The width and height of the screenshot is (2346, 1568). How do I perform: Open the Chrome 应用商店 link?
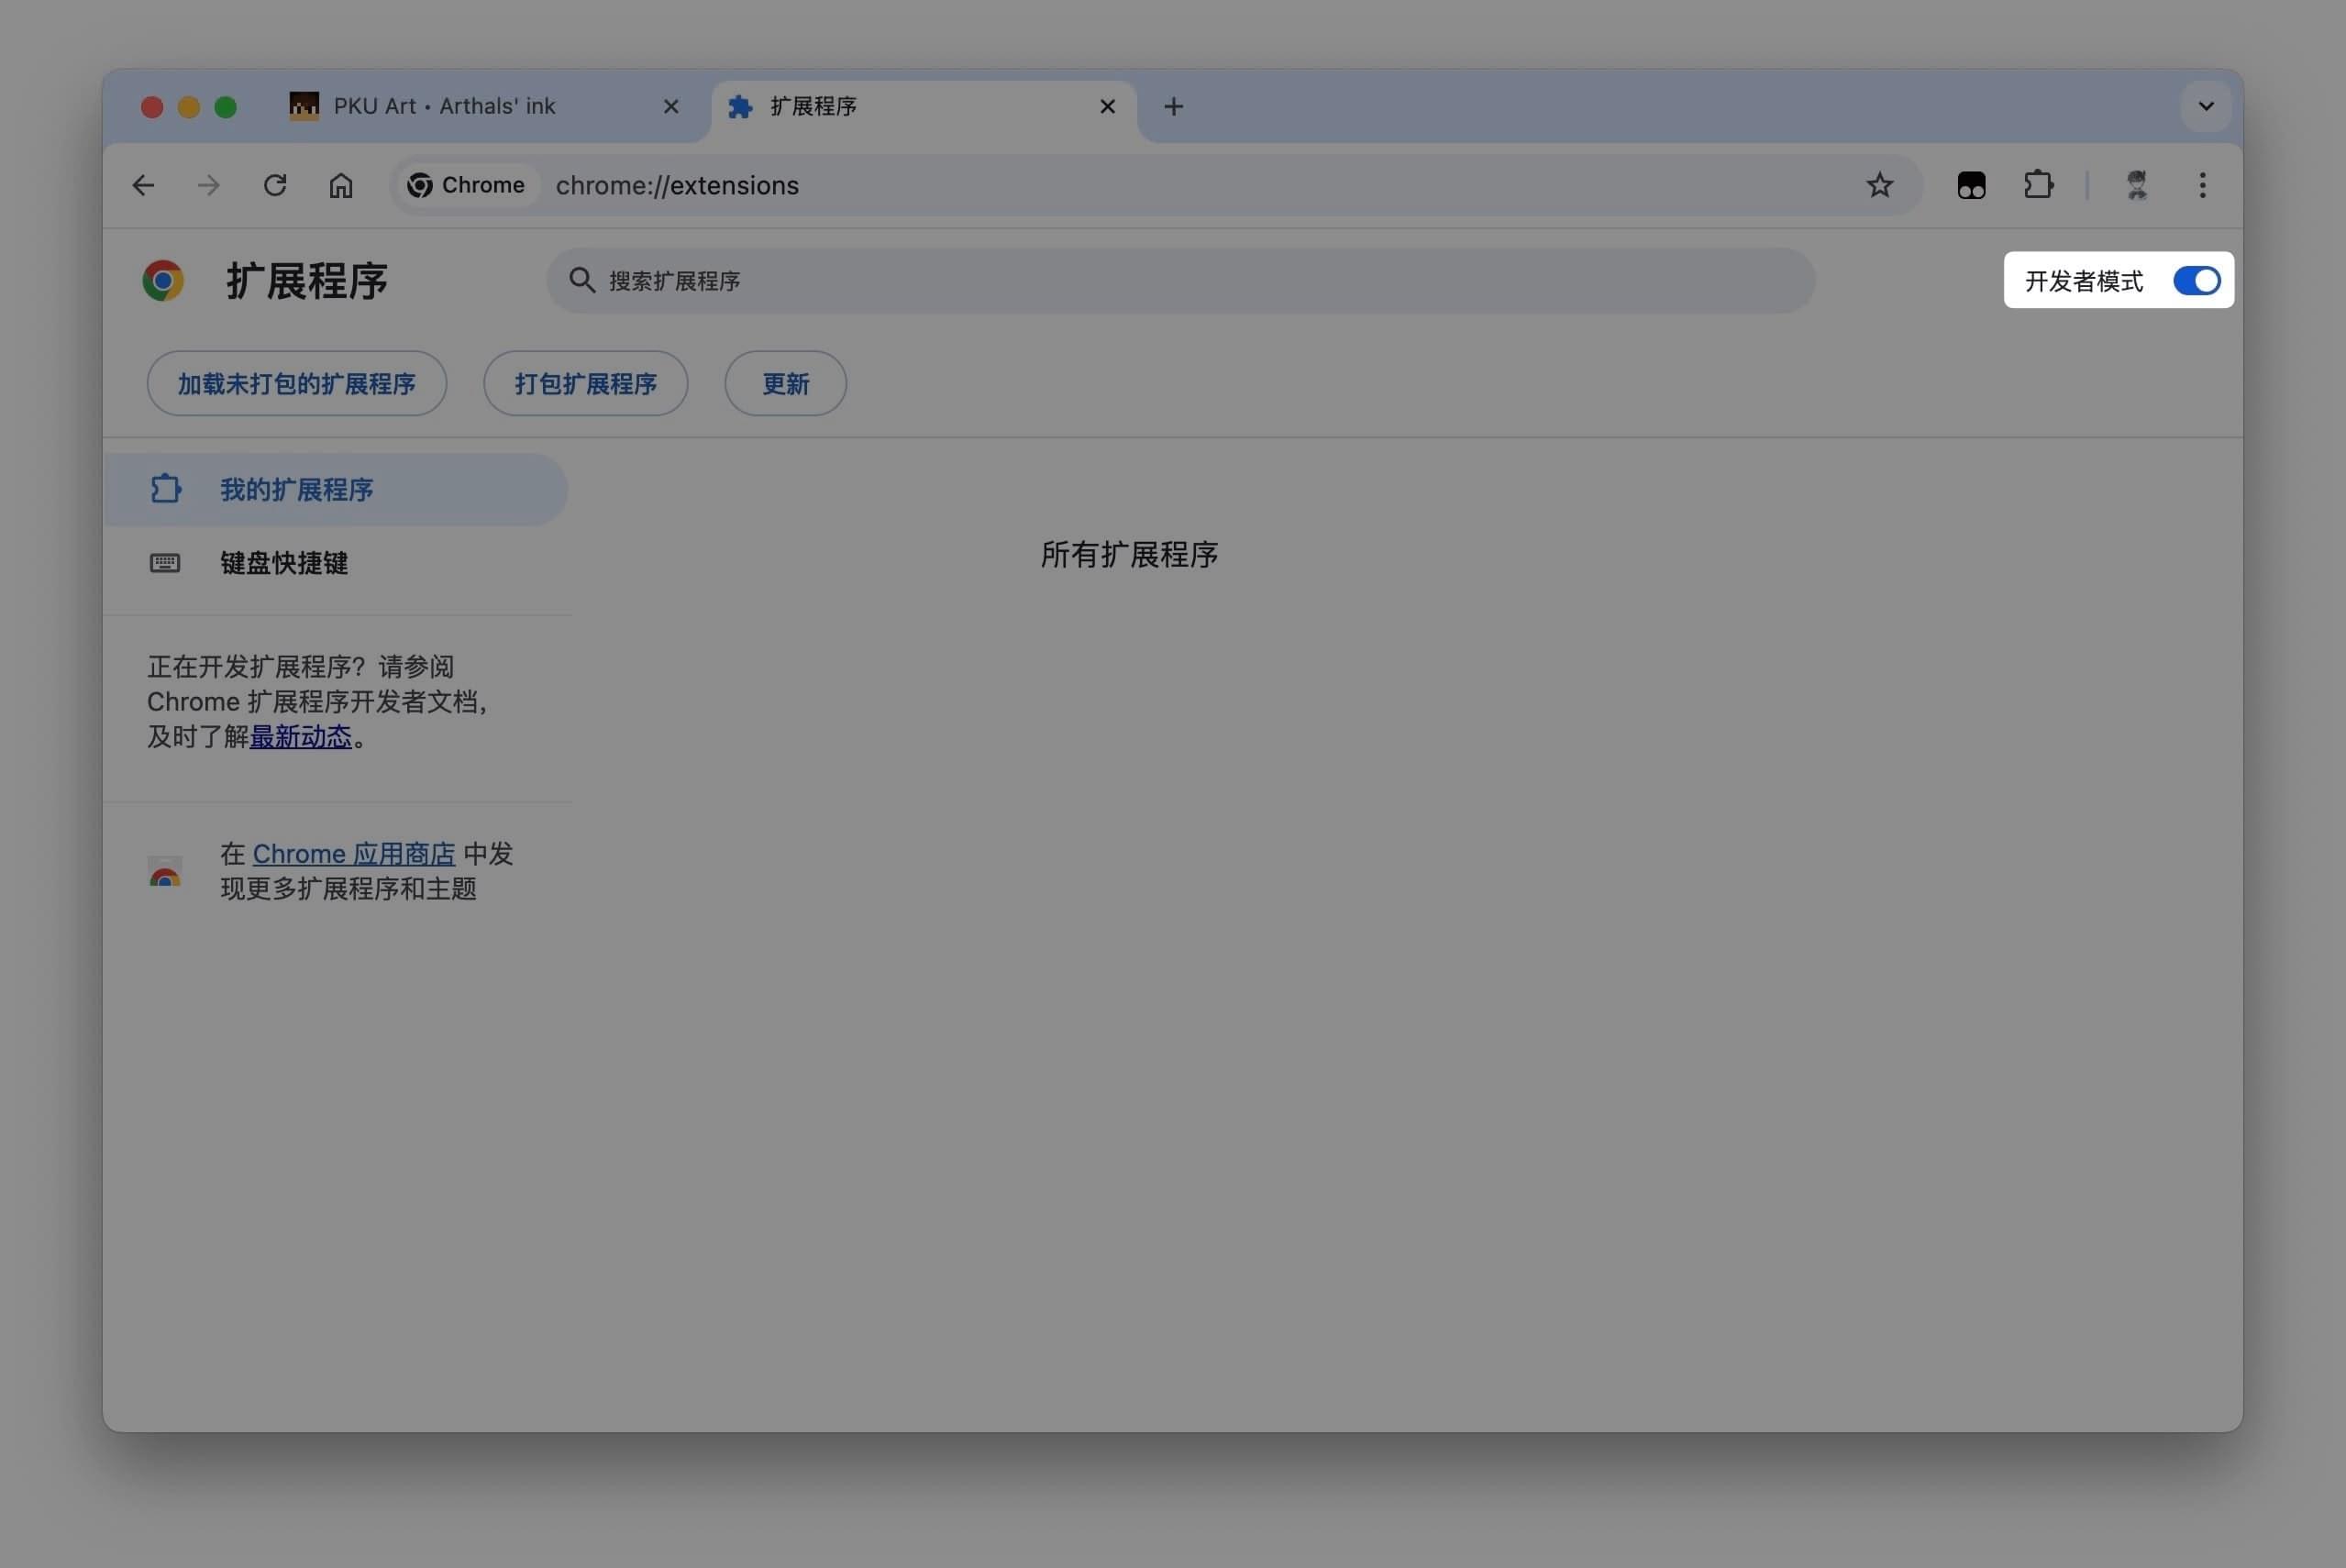tap(353, 854)
